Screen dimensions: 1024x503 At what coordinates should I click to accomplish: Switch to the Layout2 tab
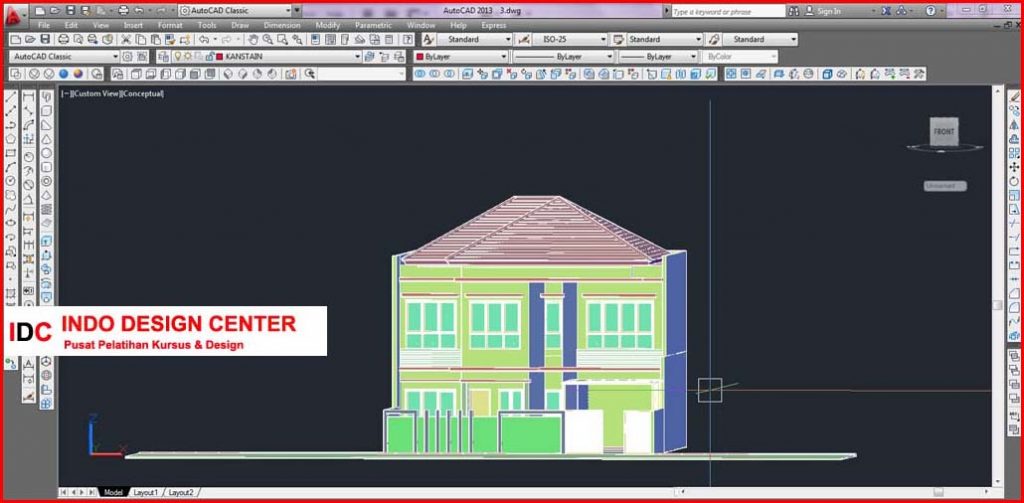(x=181, y=492)
